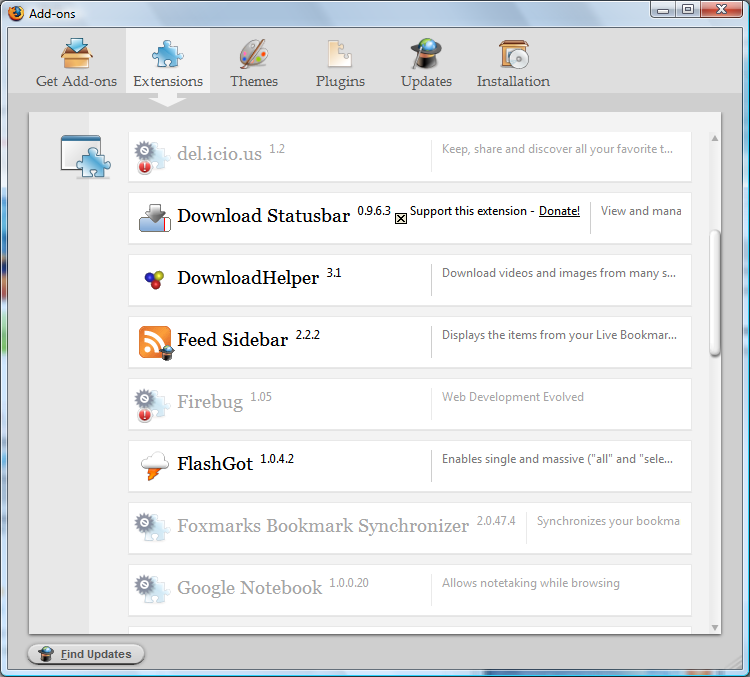Click the vertical scrollbar thumb
Viewport: 750px width, 677px height.
point(715,293)
